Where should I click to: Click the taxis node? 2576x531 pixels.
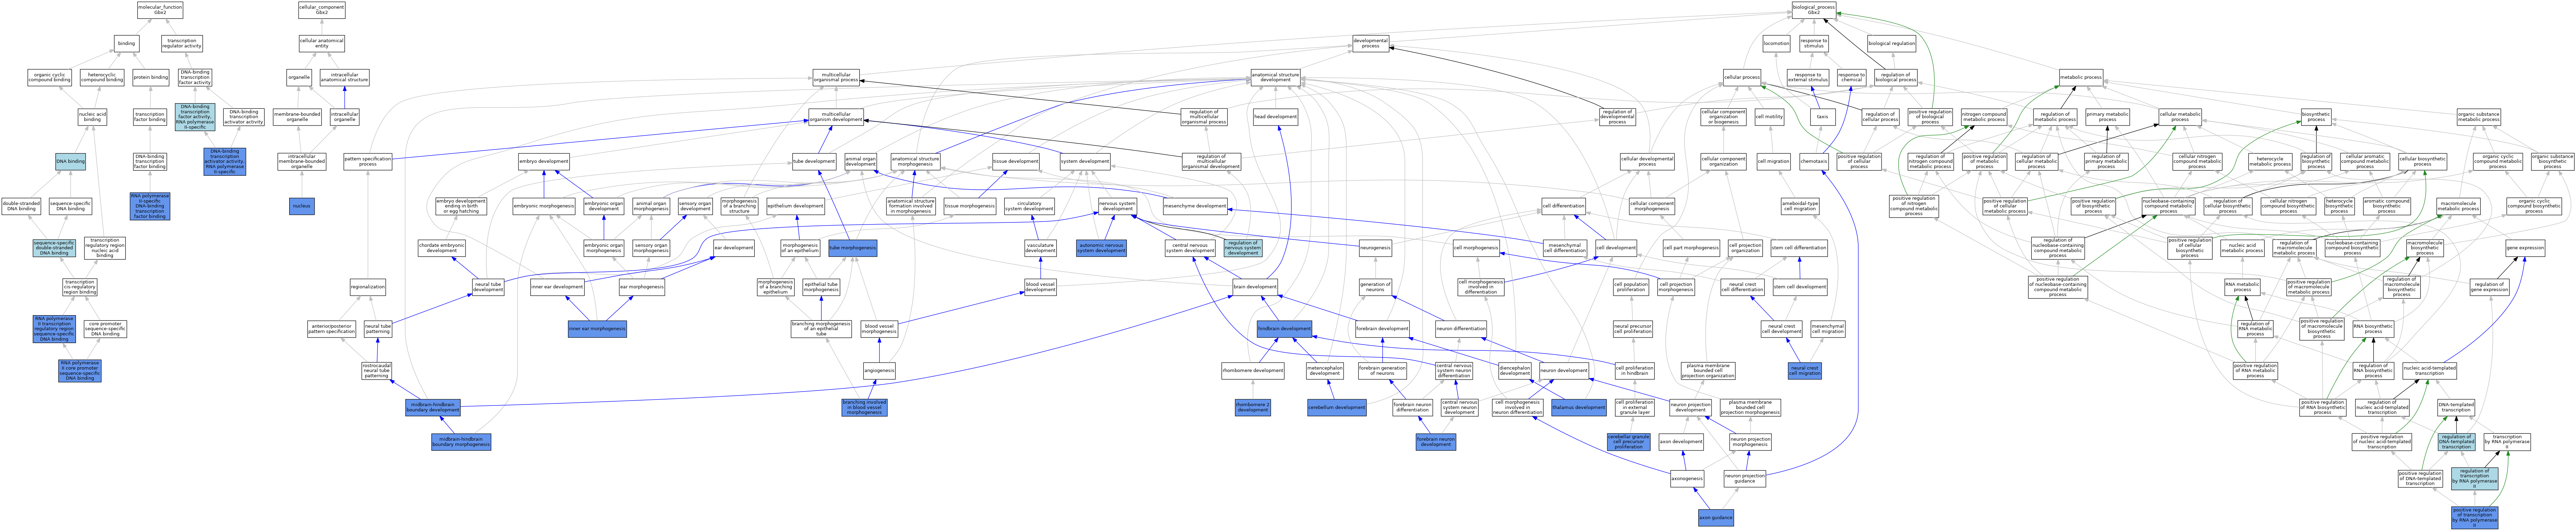point(1822,117)
